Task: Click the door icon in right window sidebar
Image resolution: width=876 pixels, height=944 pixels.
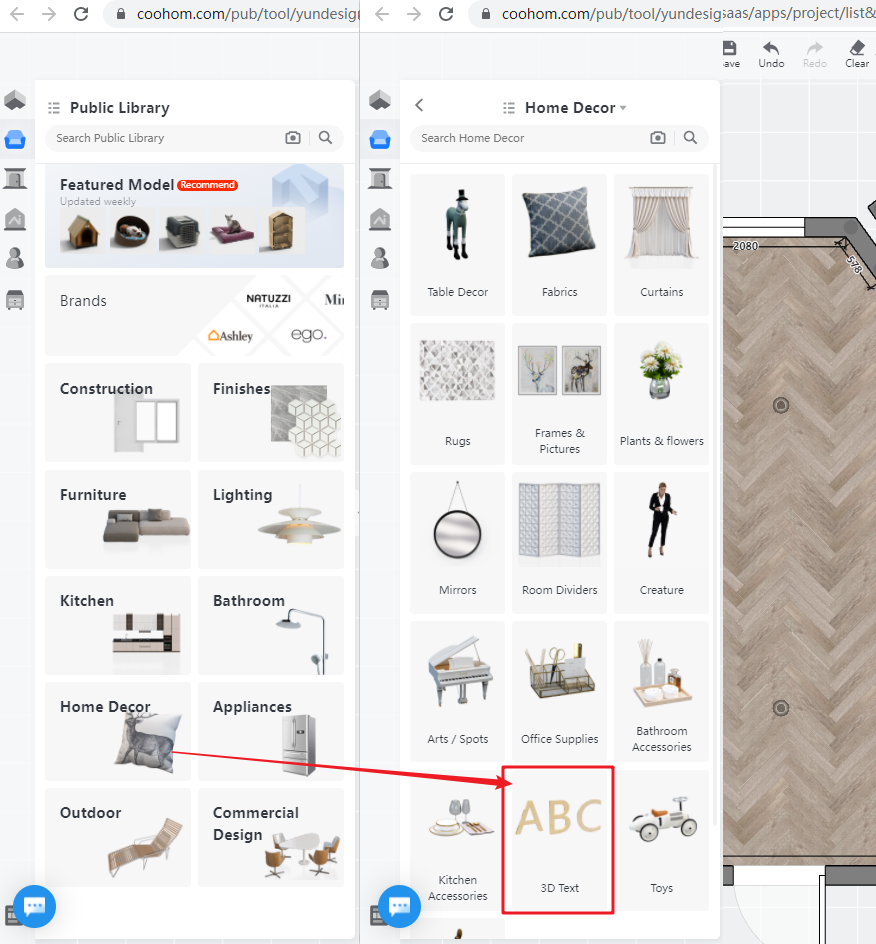Action: (380, 179)
